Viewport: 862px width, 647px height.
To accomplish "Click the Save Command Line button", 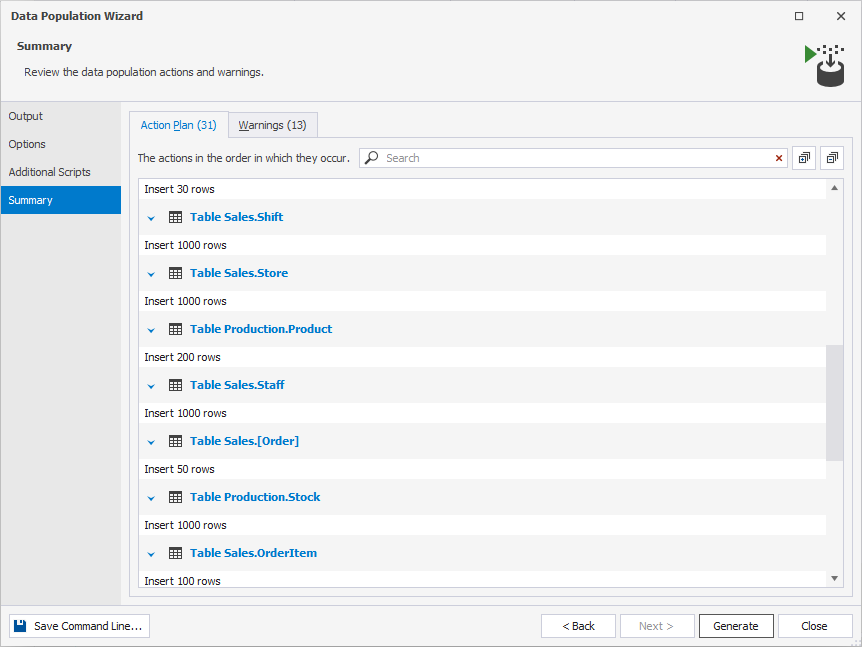I will coord(79,626).
